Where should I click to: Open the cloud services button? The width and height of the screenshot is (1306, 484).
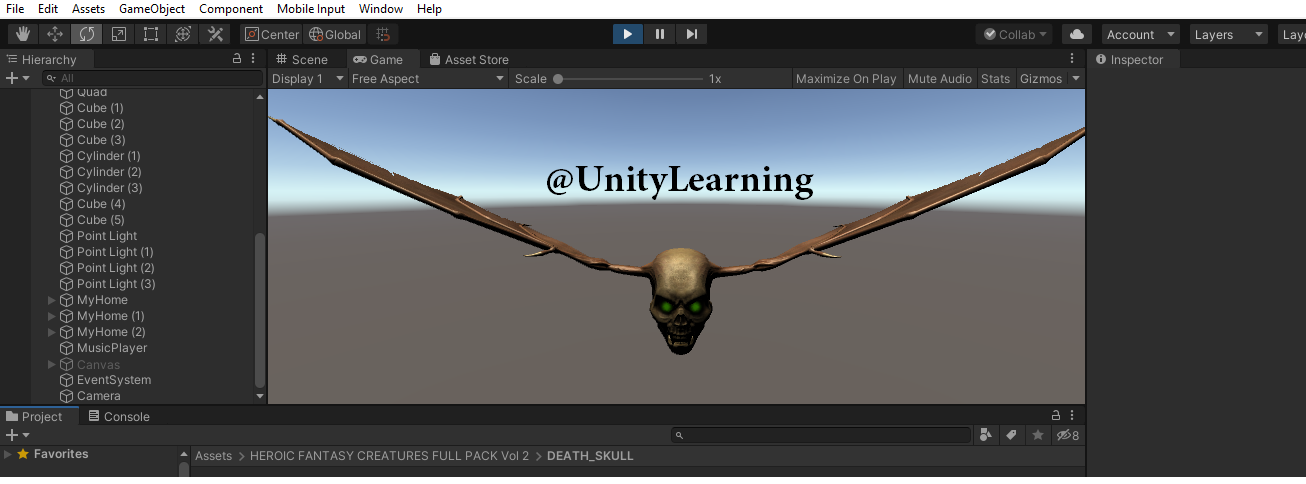1076,34
